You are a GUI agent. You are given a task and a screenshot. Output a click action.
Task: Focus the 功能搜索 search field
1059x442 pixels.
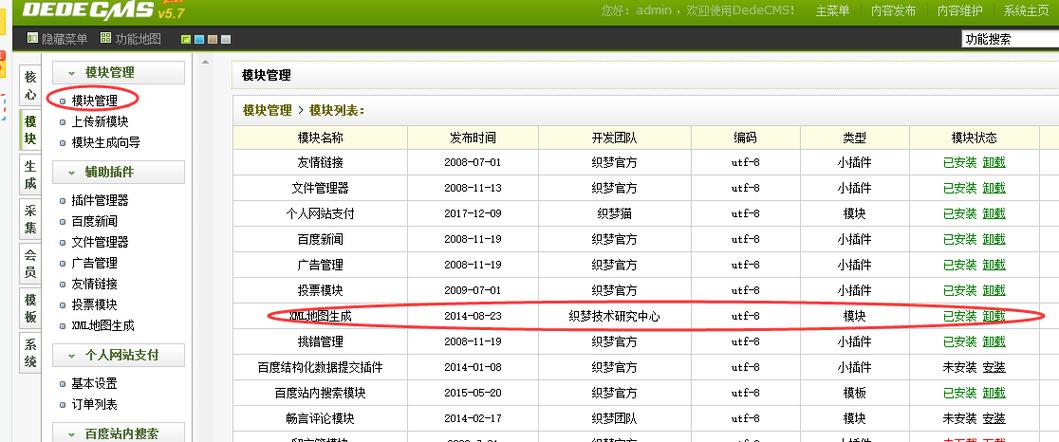pos(1010,39)
